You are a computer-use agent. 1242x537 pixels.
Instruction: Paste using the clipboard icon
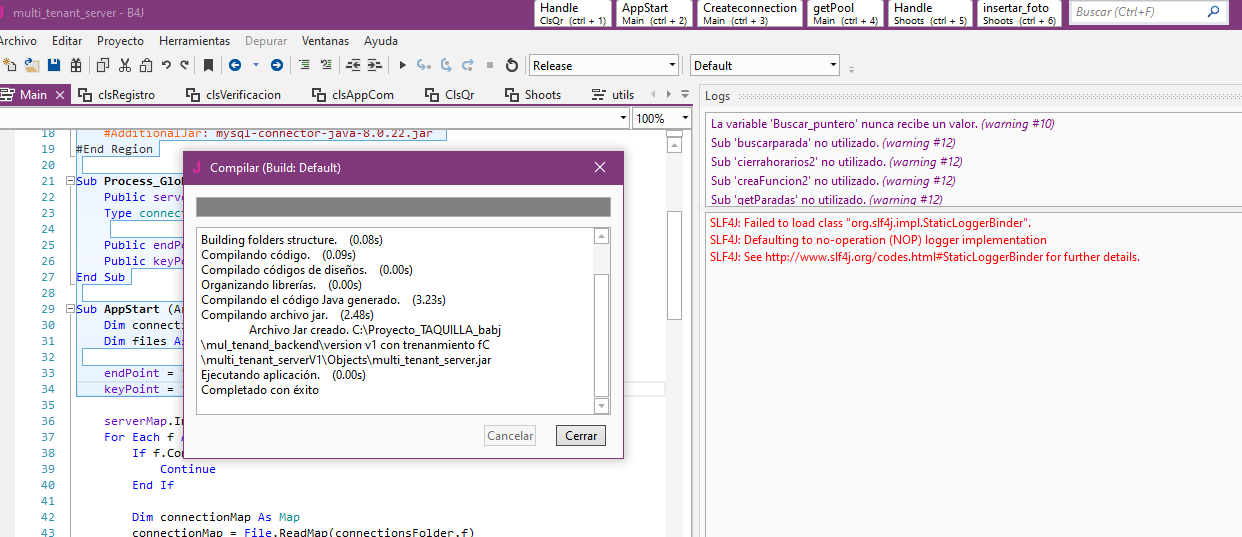click(146, 65)
